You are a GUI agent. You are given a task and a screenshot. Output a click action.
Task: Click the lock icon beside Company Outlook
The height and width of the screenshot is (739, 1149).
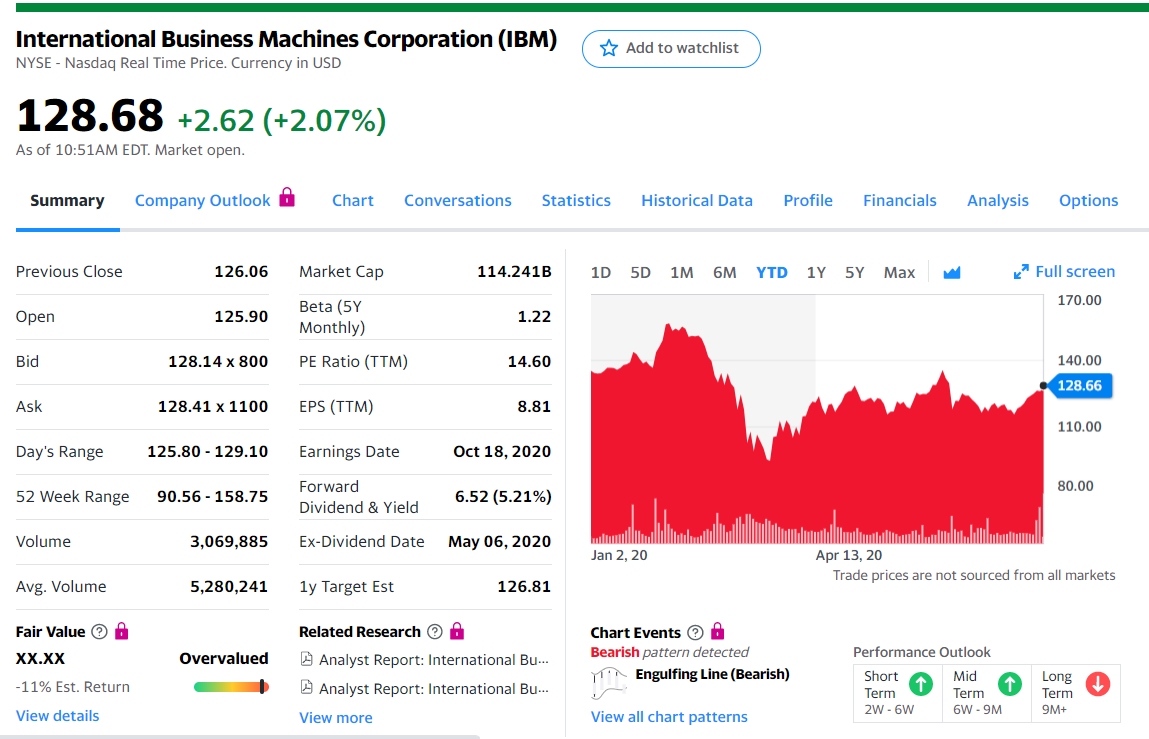point(287,197)
